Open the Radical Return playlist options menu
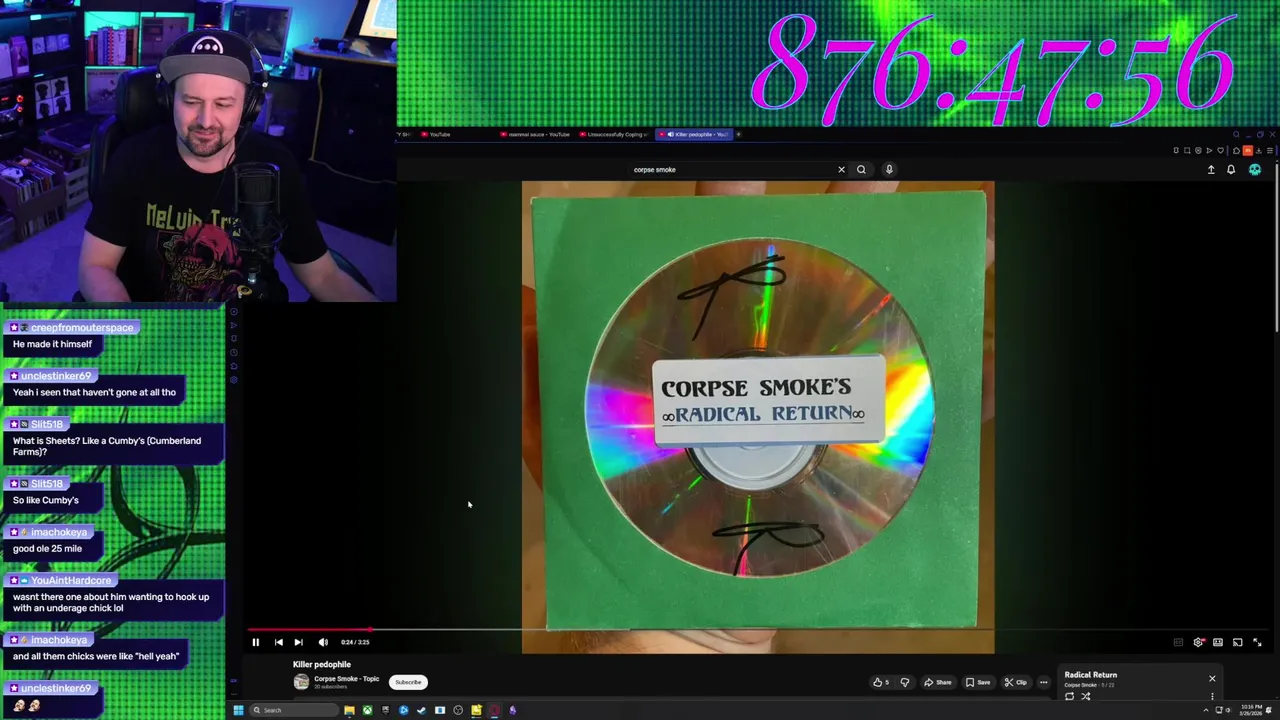 [1212, 696]
